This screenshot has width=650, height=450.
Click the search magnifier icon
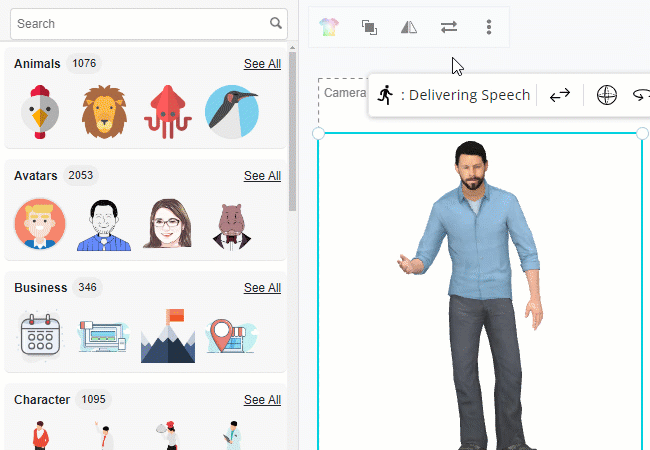[276, 23]
